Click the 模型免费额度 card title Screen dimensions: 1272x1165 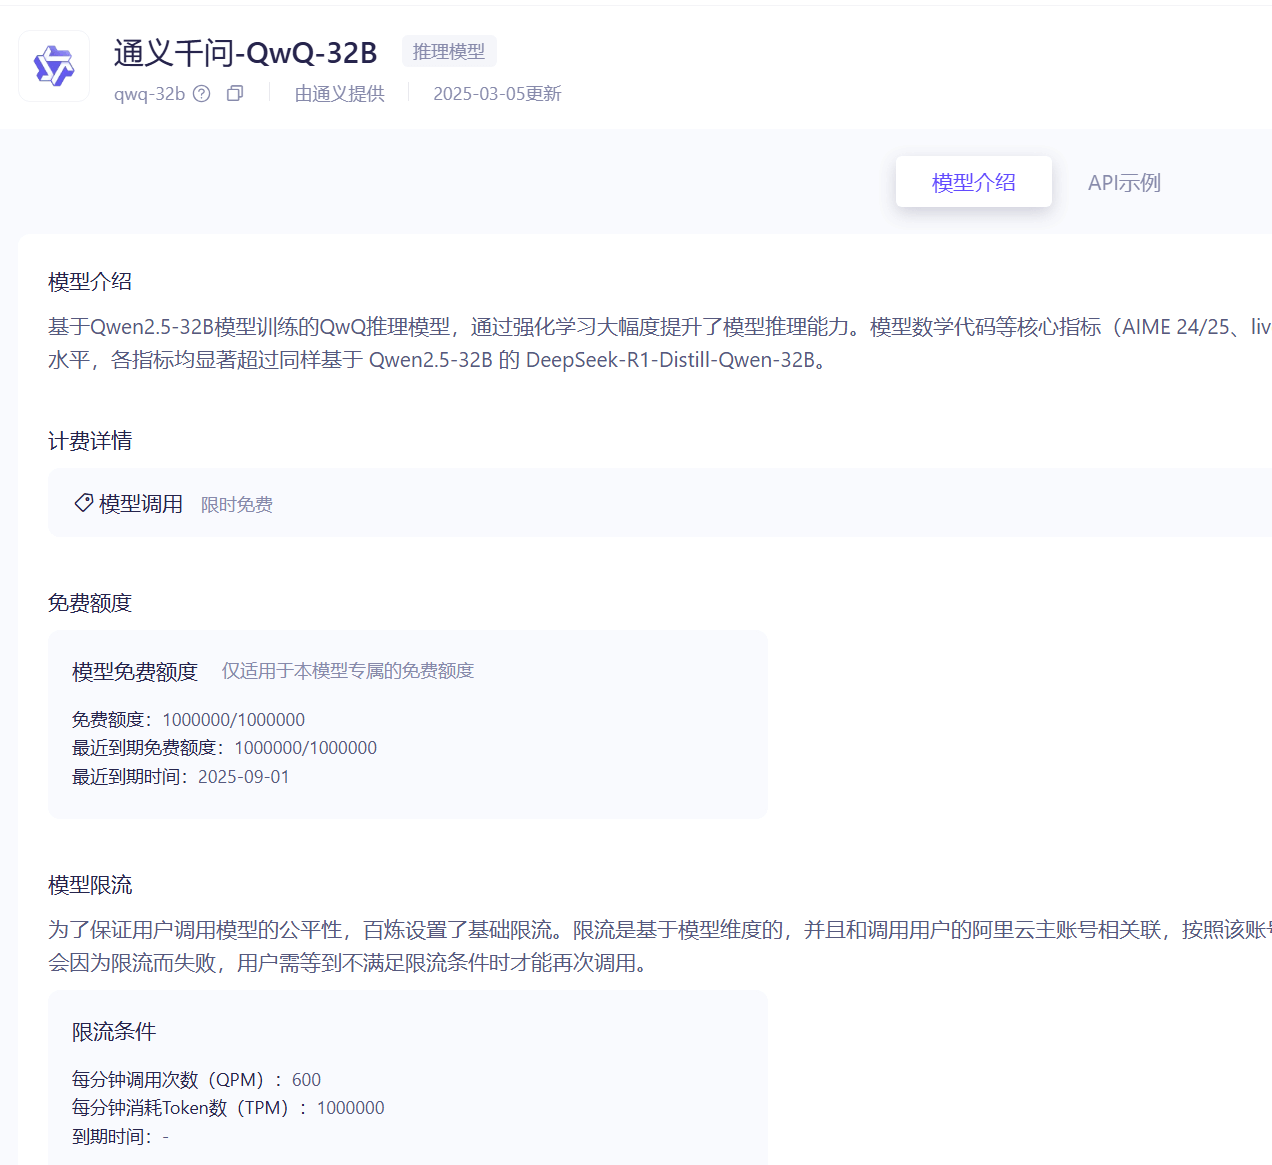pyautogui.click(x=135, y=672)
